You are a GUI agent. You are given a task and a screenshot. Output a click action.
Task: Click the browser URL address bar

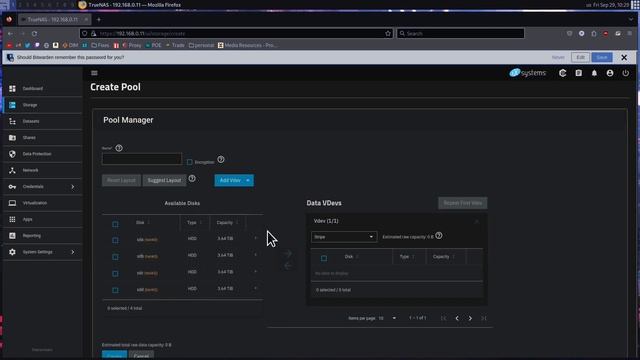tap(237, 33)
